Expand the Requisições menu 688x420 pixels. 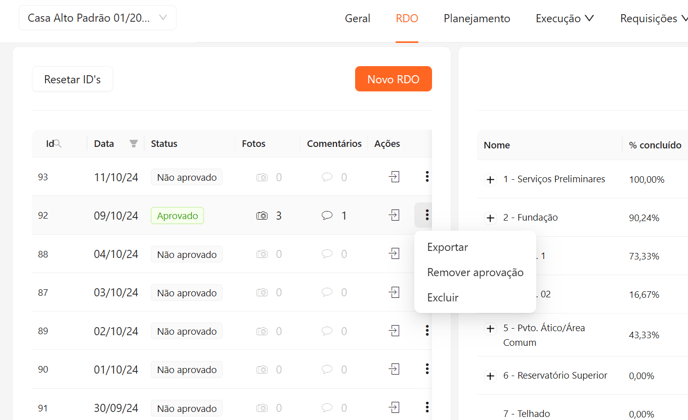coord(653,18)
